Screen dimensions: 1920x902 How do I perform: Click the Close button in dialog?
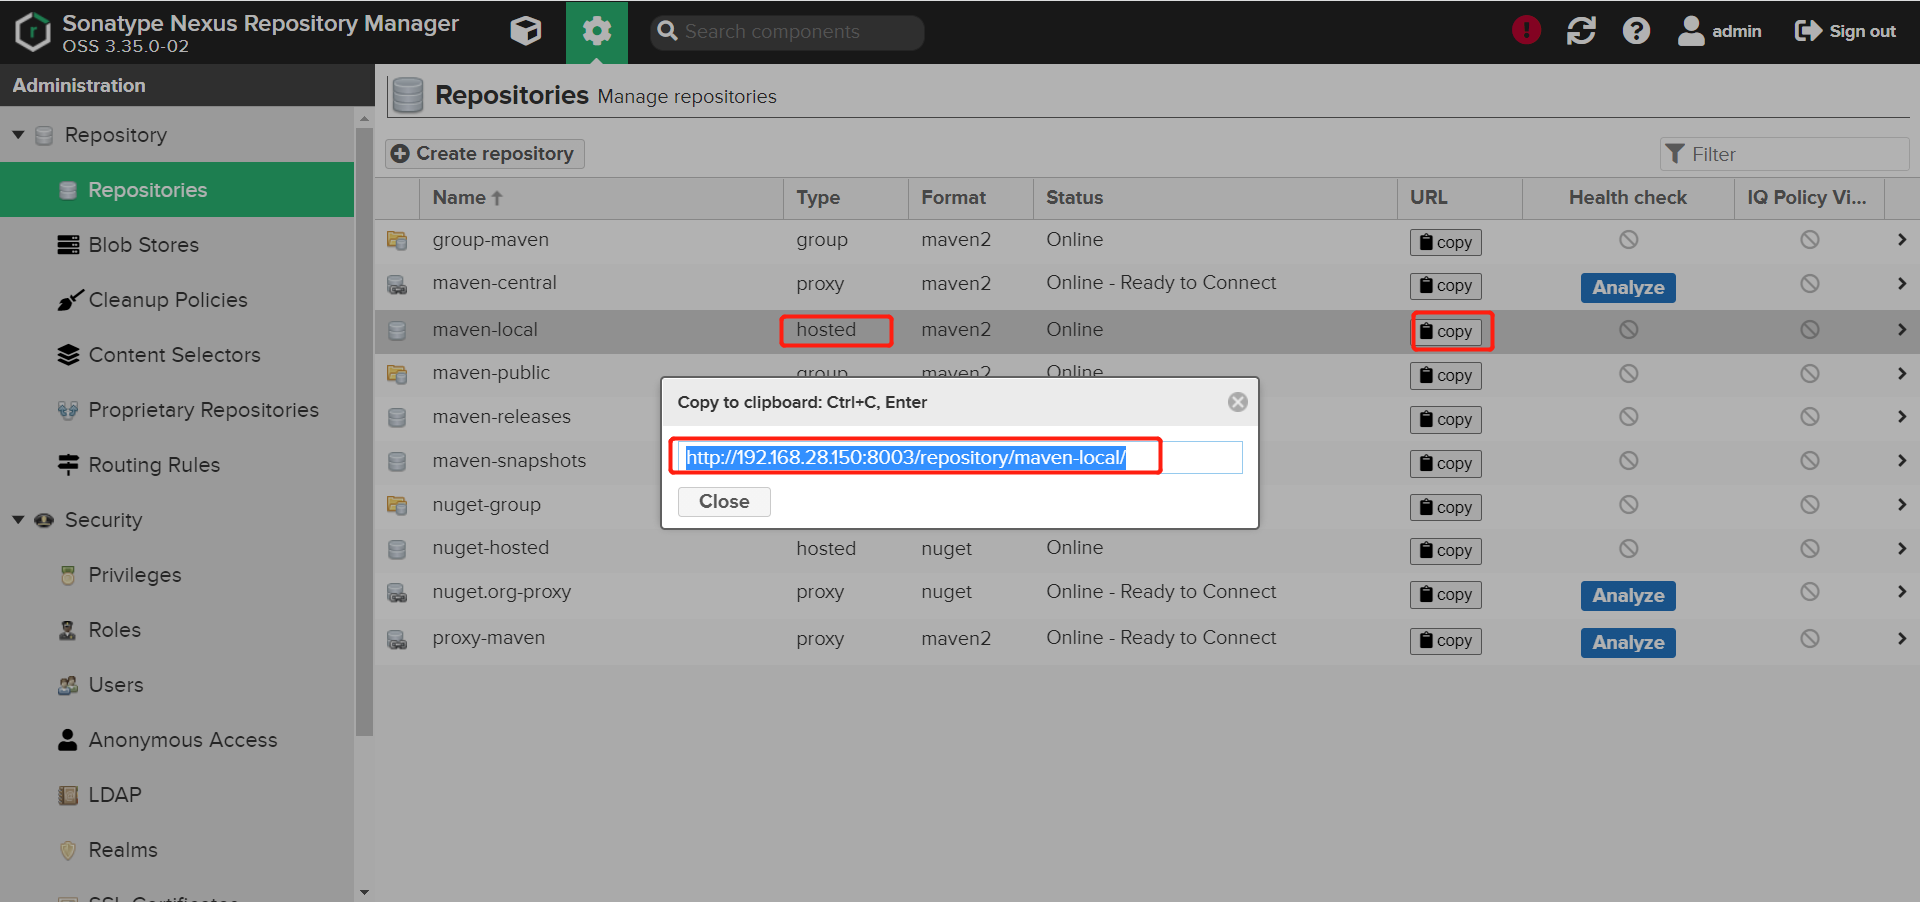point(724,502)
